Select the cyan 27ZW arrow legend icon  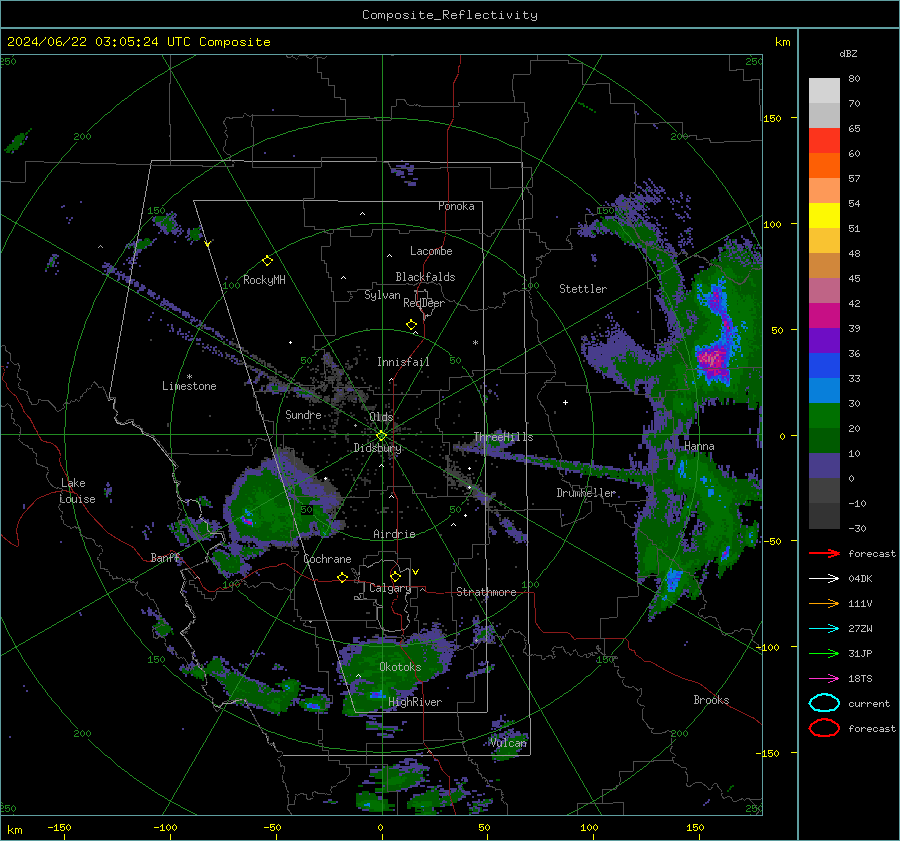pos(824,629)
